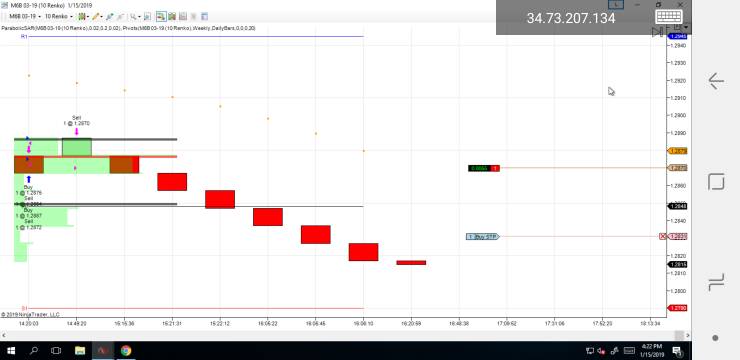Open the chart properties icon
740x360 pixels.
pyautogui.click(x=204, y=17)
